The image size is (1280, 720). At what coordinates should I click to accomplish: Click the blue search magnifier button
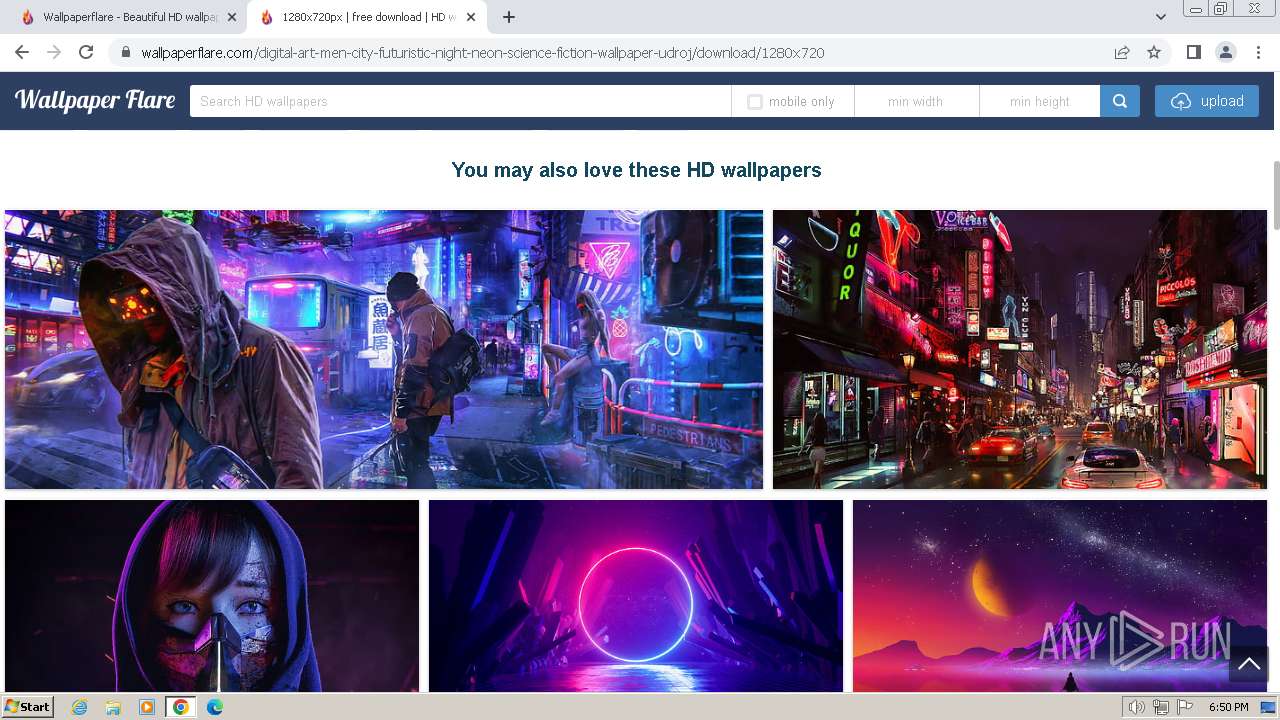(1120, 101)
